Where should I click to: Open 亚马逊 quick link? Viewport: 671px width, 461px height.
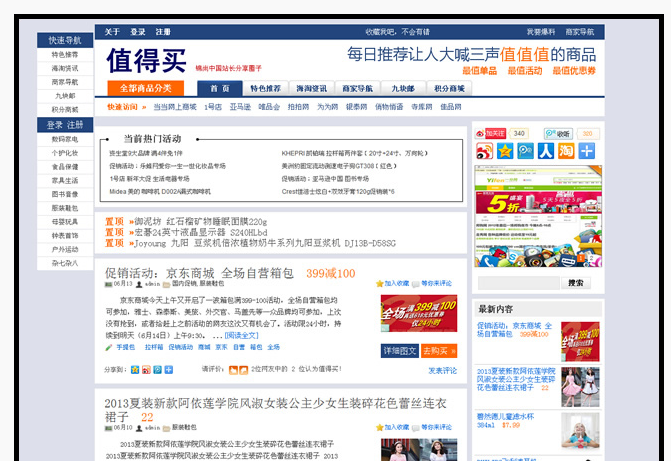240,107
